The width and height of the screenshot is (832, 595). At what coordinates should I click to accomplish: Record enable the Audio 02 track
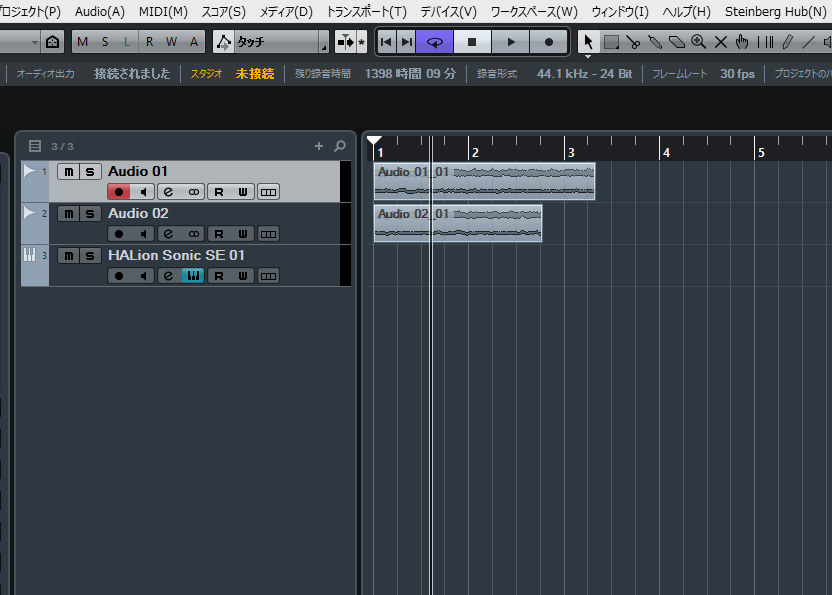click(119, 234)
